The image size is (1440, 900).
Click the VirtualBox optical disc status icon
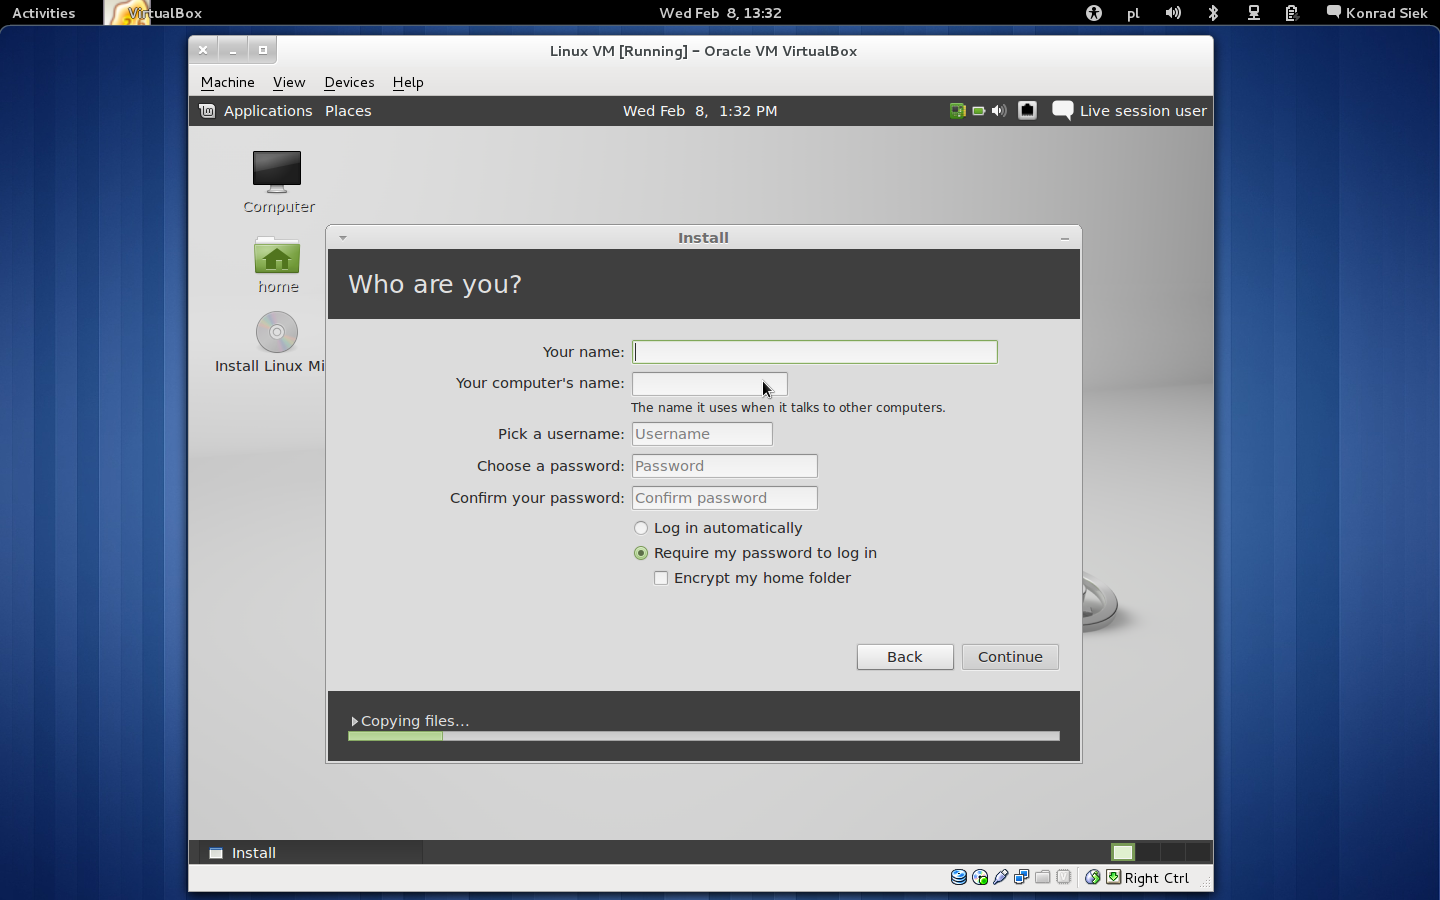point(980,877)
